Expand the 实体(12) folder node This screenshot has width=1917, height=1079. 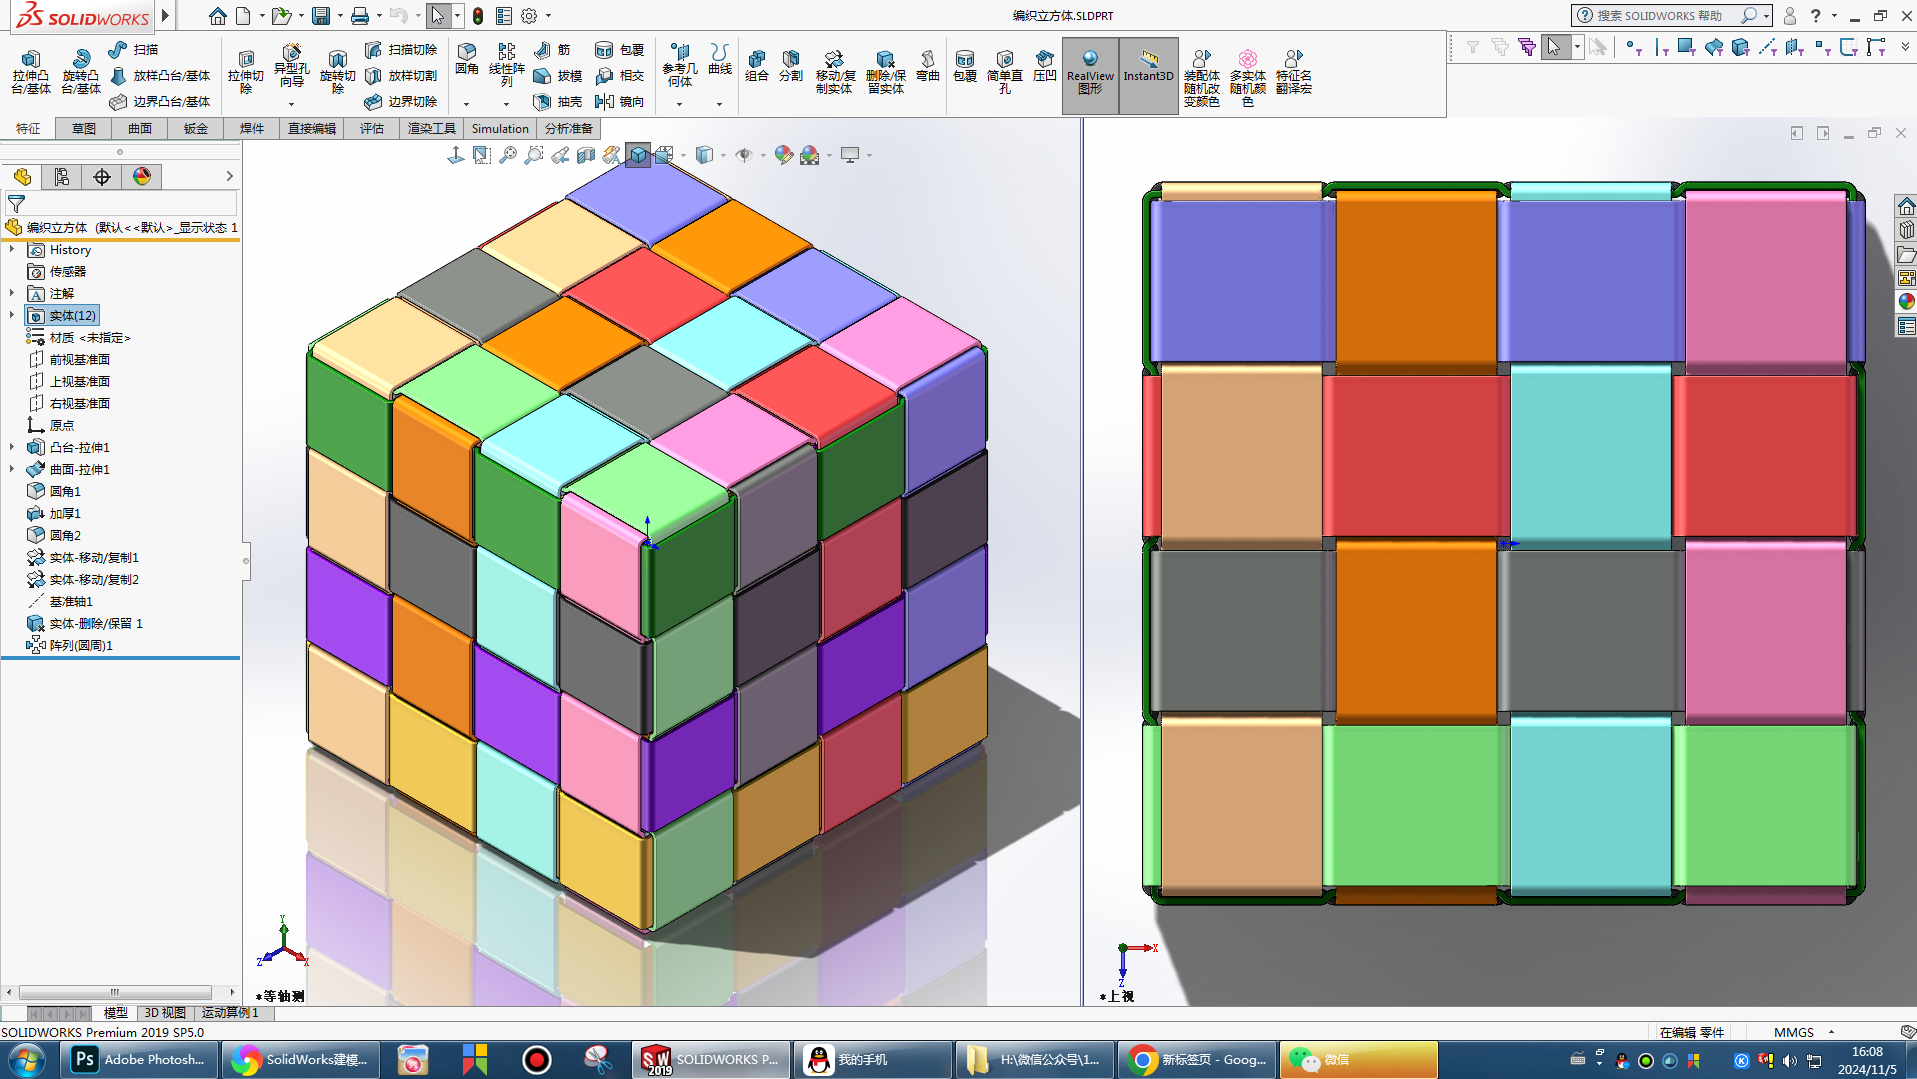[12, 316]
